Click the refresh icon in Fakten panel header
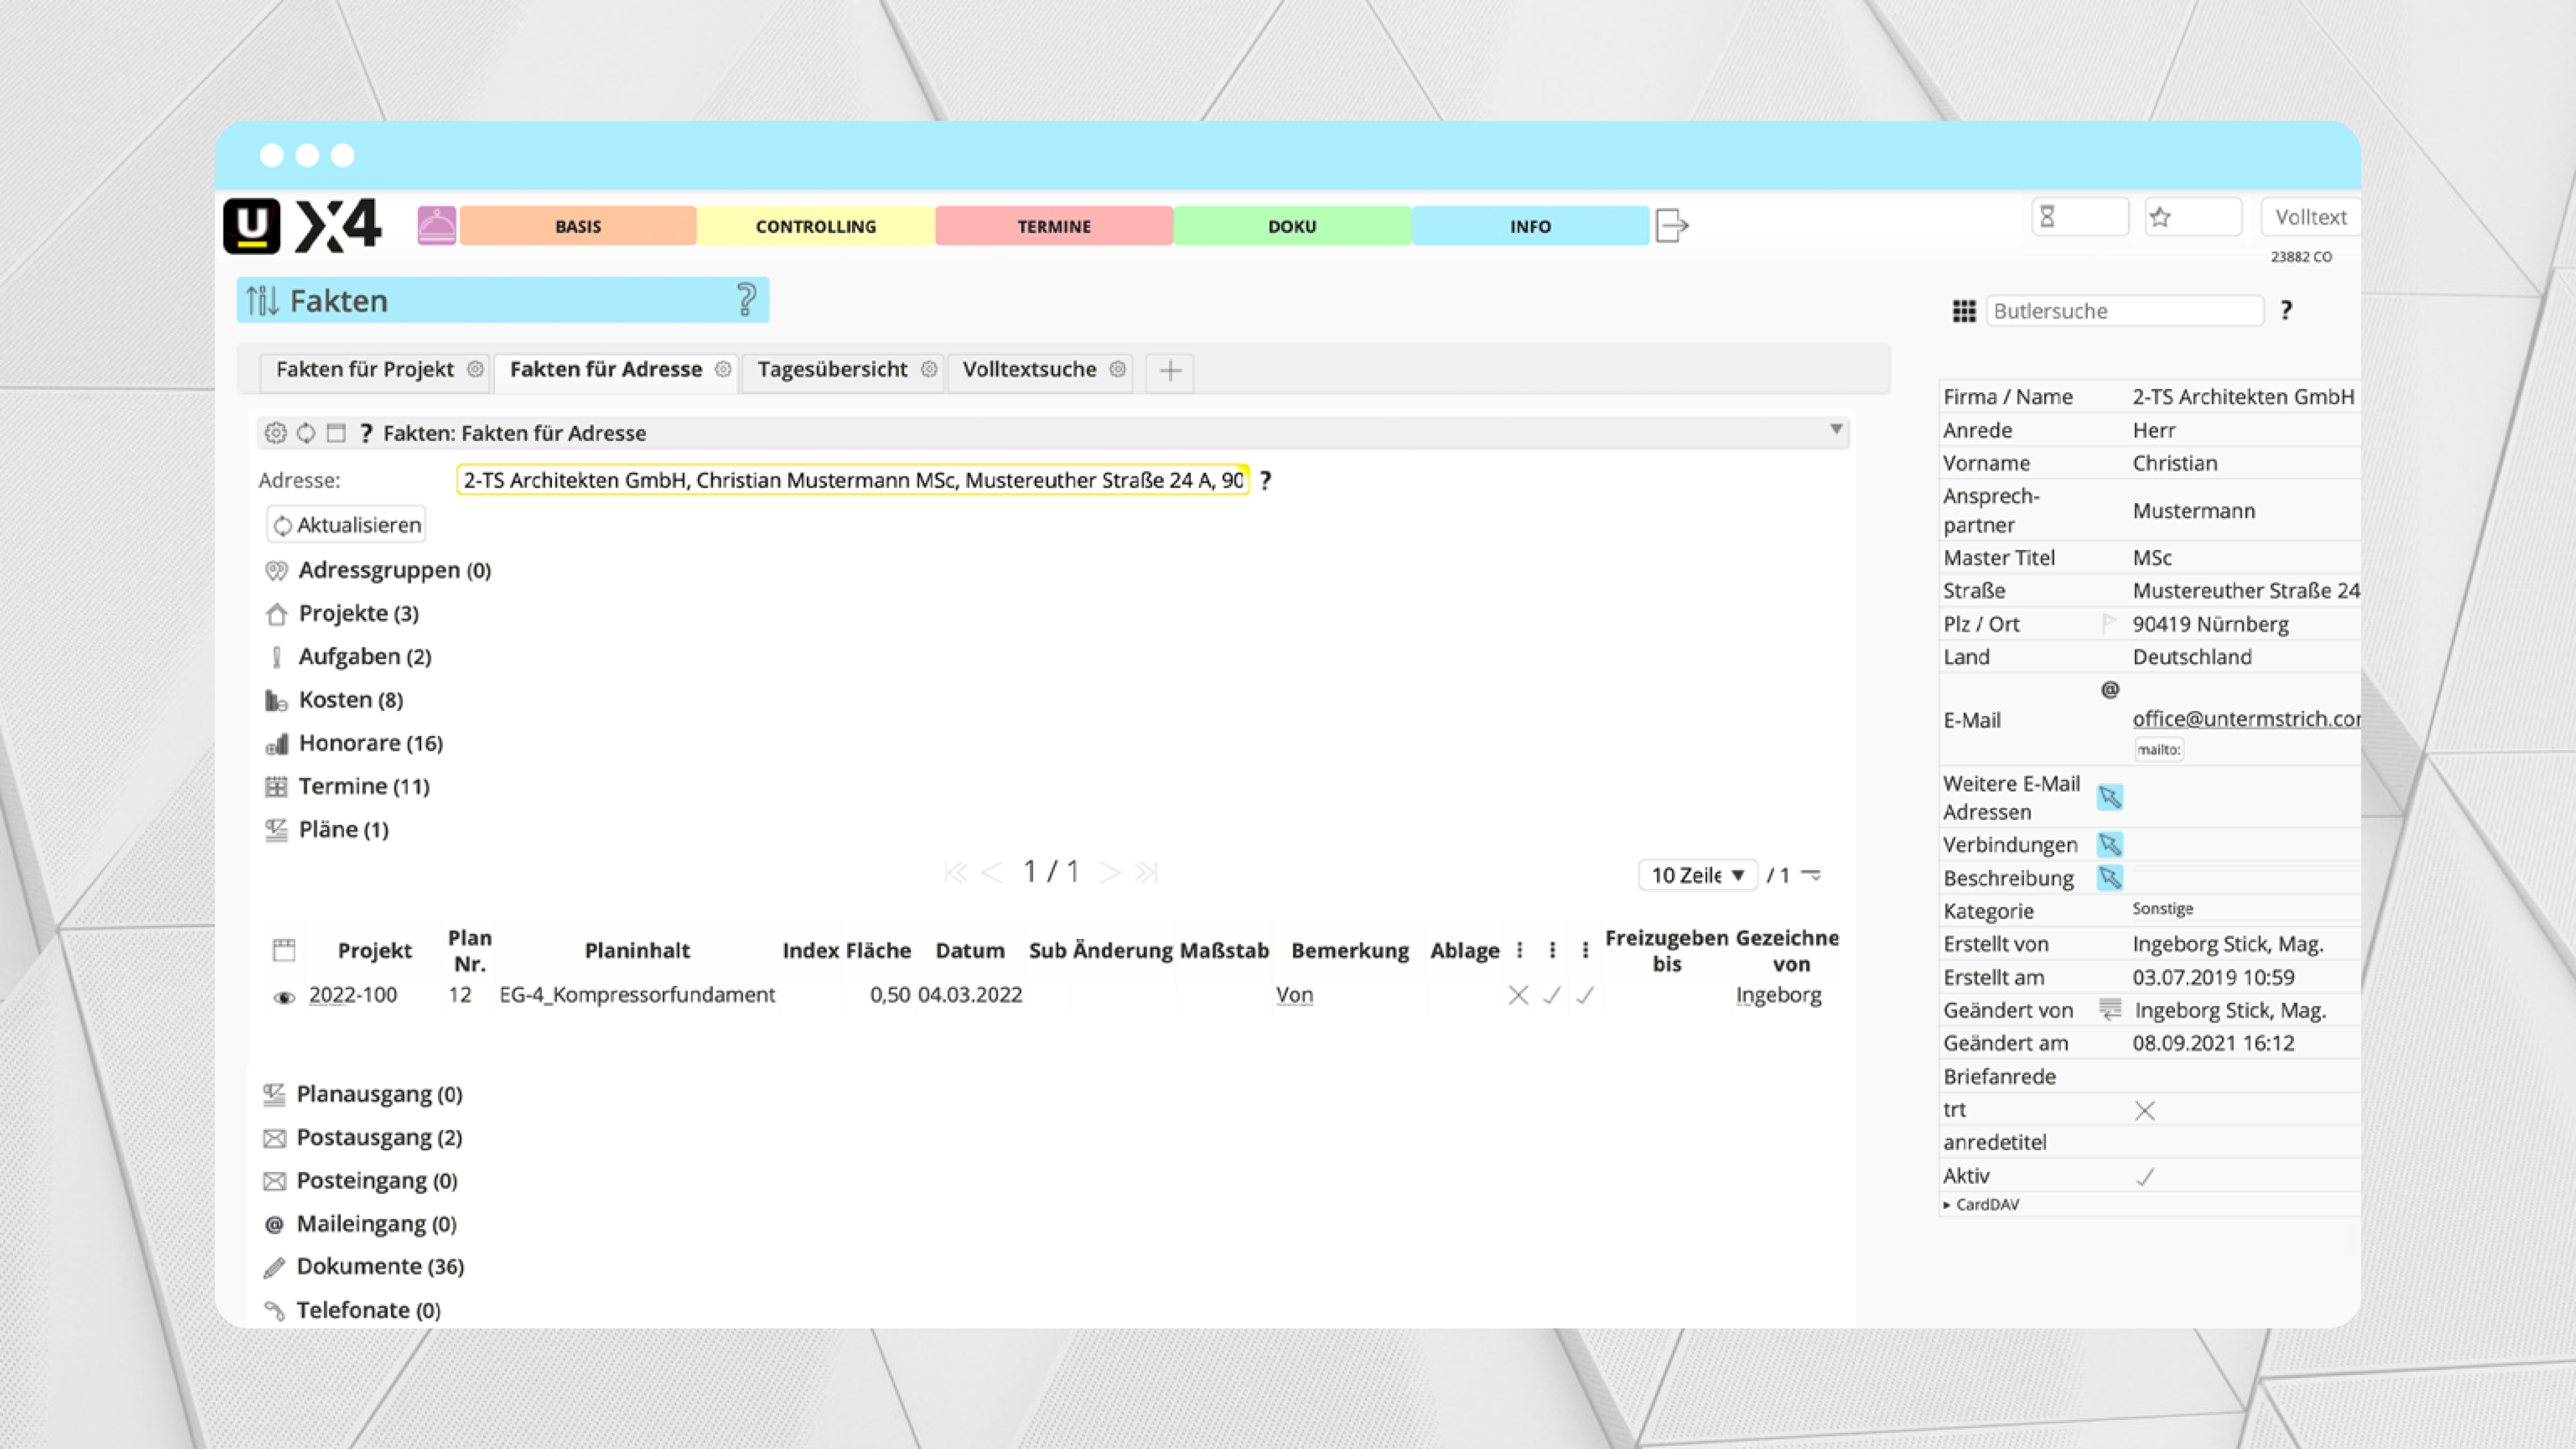Viewport: 2576px width, 1449px height. (306, 433)
